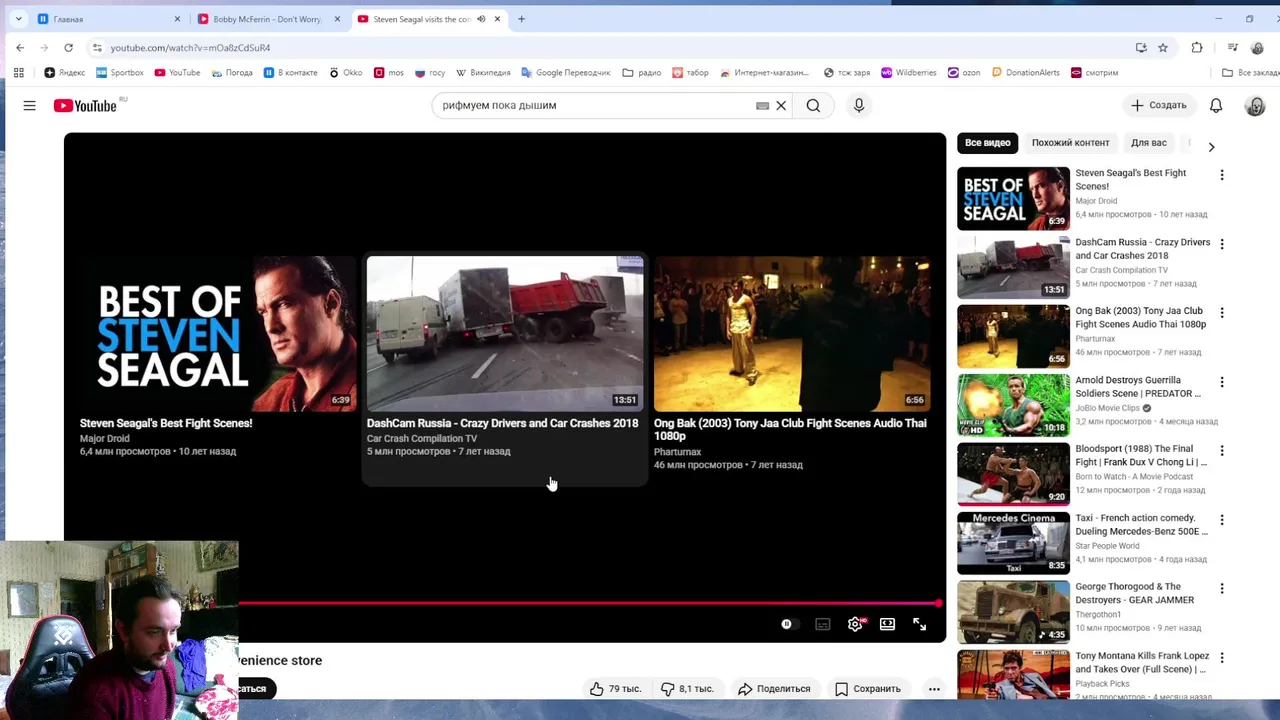The image size is (1280, 720).
Task: Run search with the magnifier button
Action: pos(813,105)
